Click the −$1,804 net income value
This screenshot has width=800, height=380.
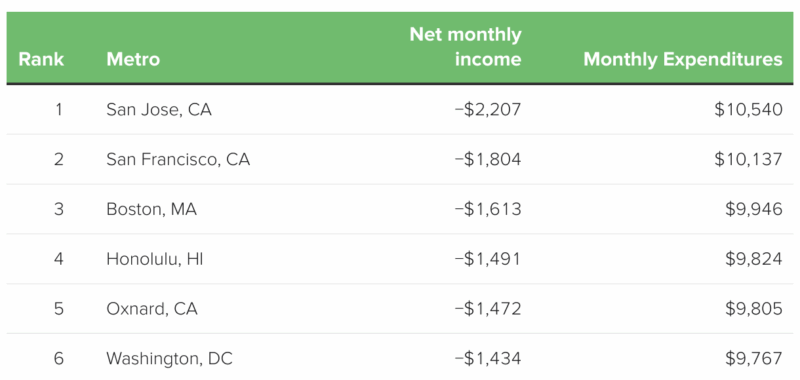point(488,160)
